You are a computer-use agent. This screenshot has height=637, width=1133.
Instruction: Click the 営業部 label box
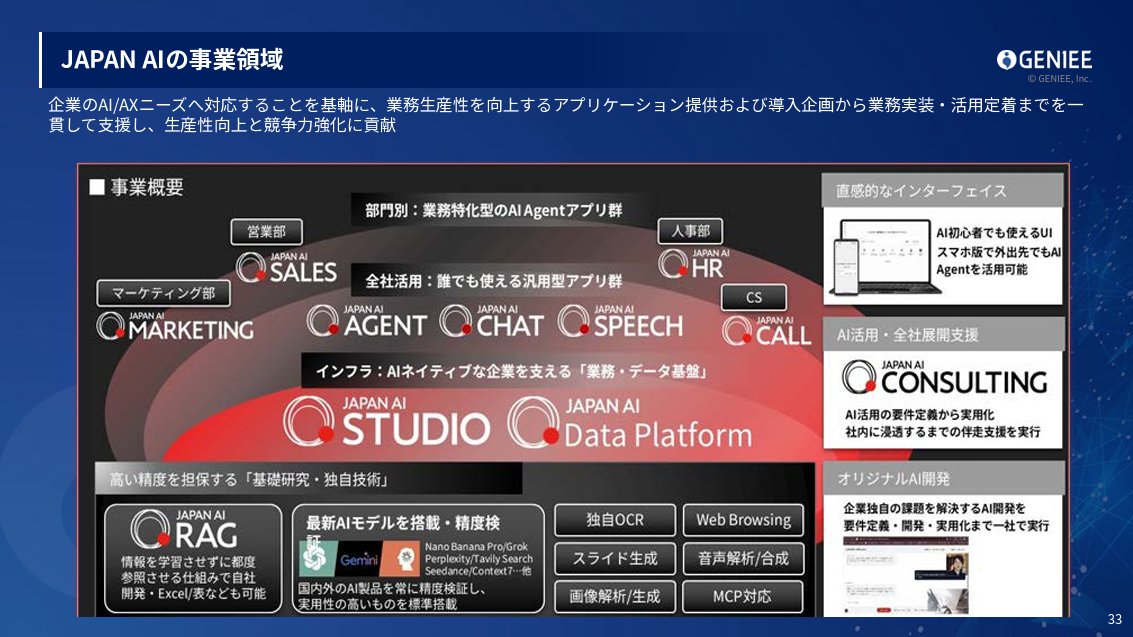[267, 232]
